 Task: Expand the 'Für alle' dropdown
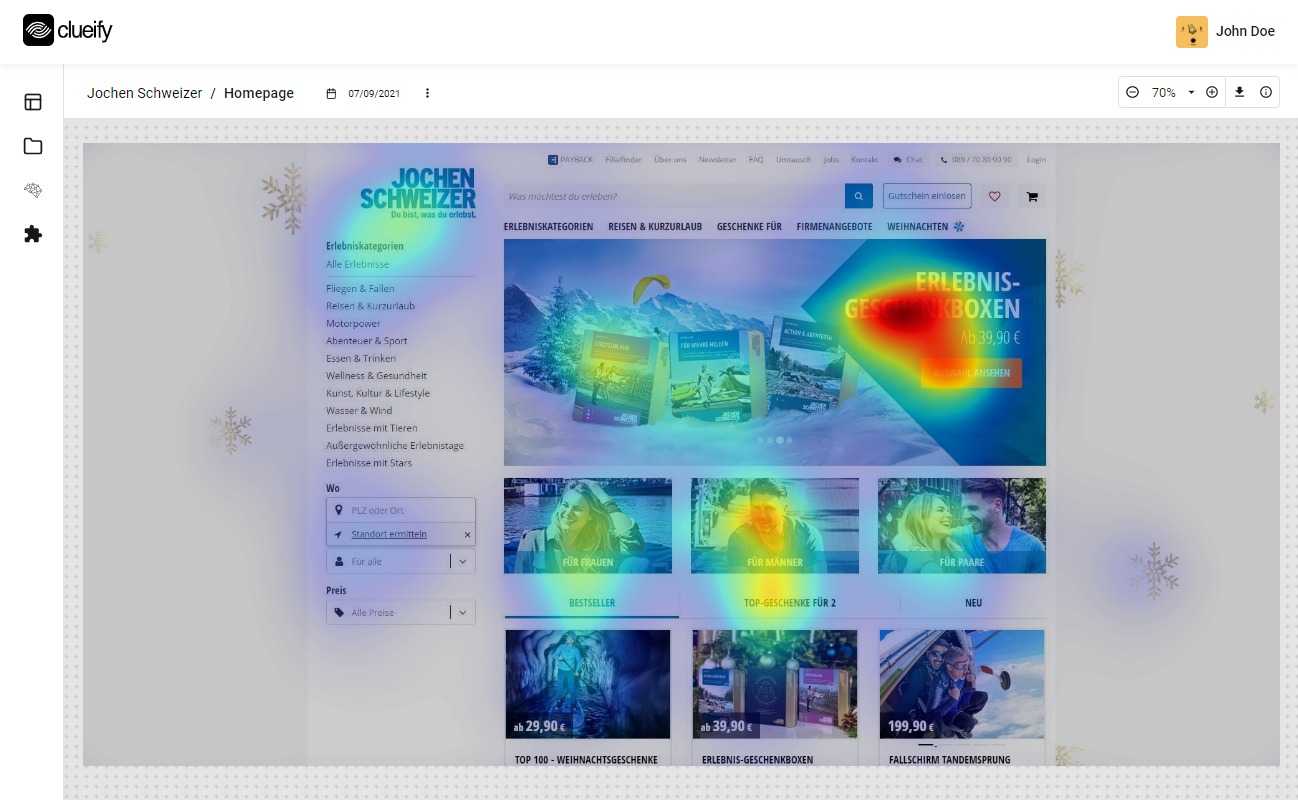(x=461, y=561)
